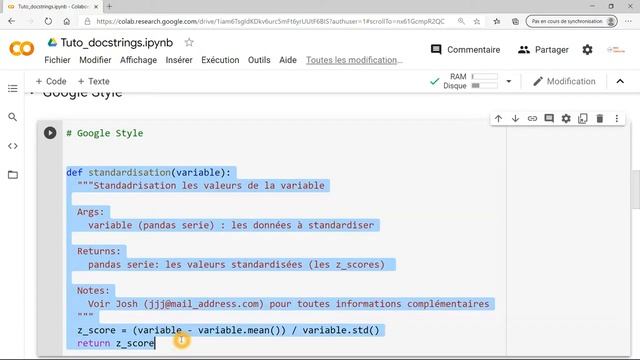Click the browser address bar URL
640x360 pixels.
pyautogui.click(x=270, y=21)
